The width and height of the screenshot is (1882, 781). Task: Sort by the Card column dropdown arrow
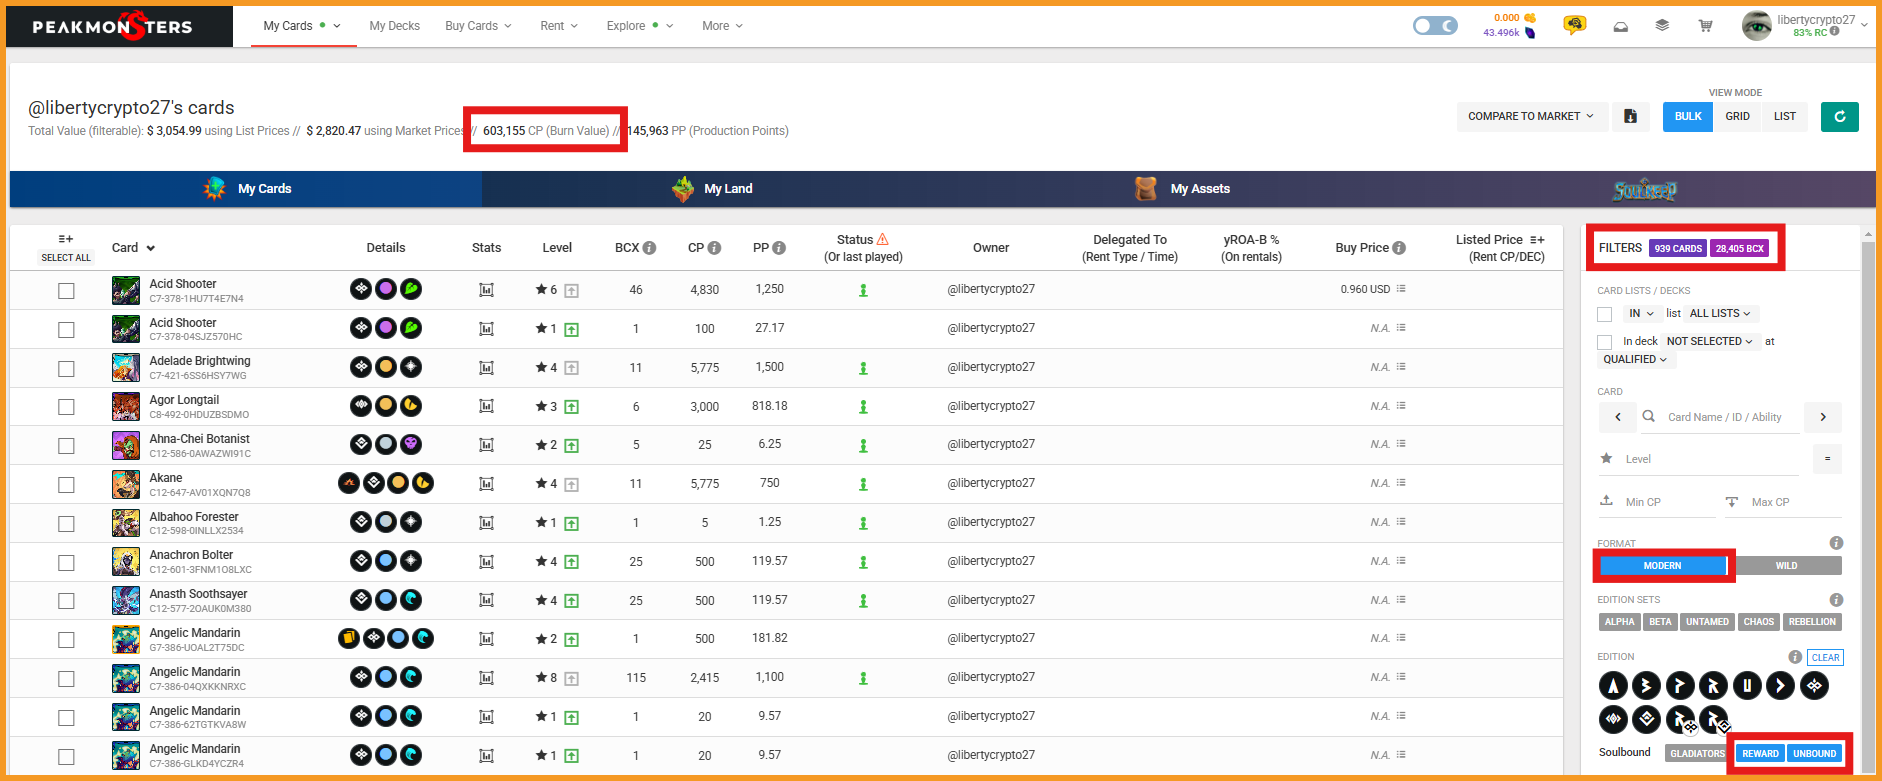point(151,248)
